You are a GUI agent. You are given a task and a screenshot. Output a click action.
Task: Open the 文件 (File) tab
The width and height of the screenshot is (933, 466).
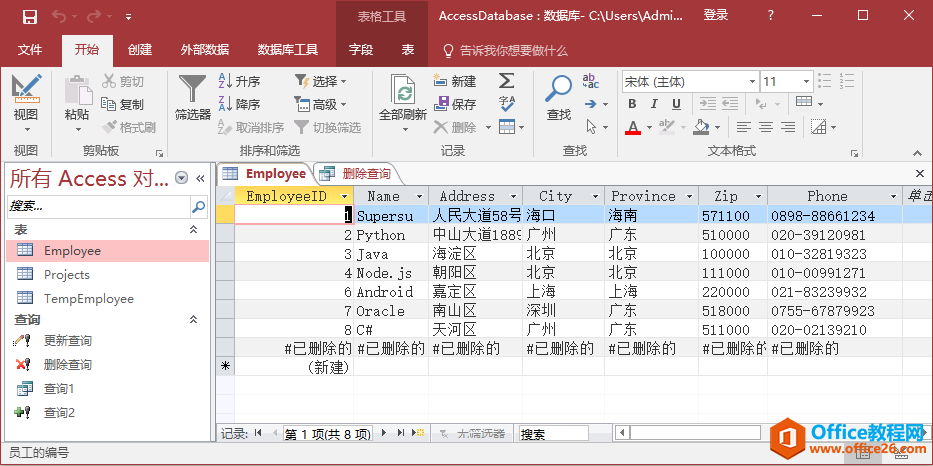coord(30,50)
